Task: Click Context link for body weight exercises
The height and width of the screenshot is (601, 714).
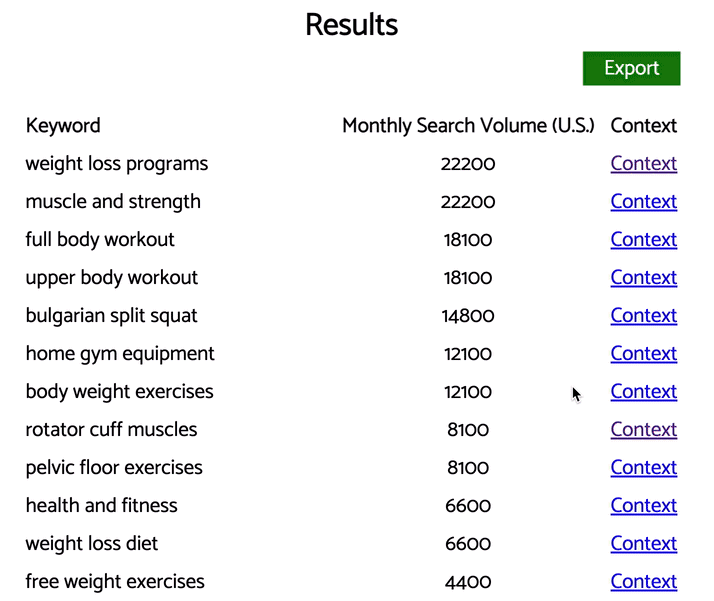Action: [x=643, y=392]
